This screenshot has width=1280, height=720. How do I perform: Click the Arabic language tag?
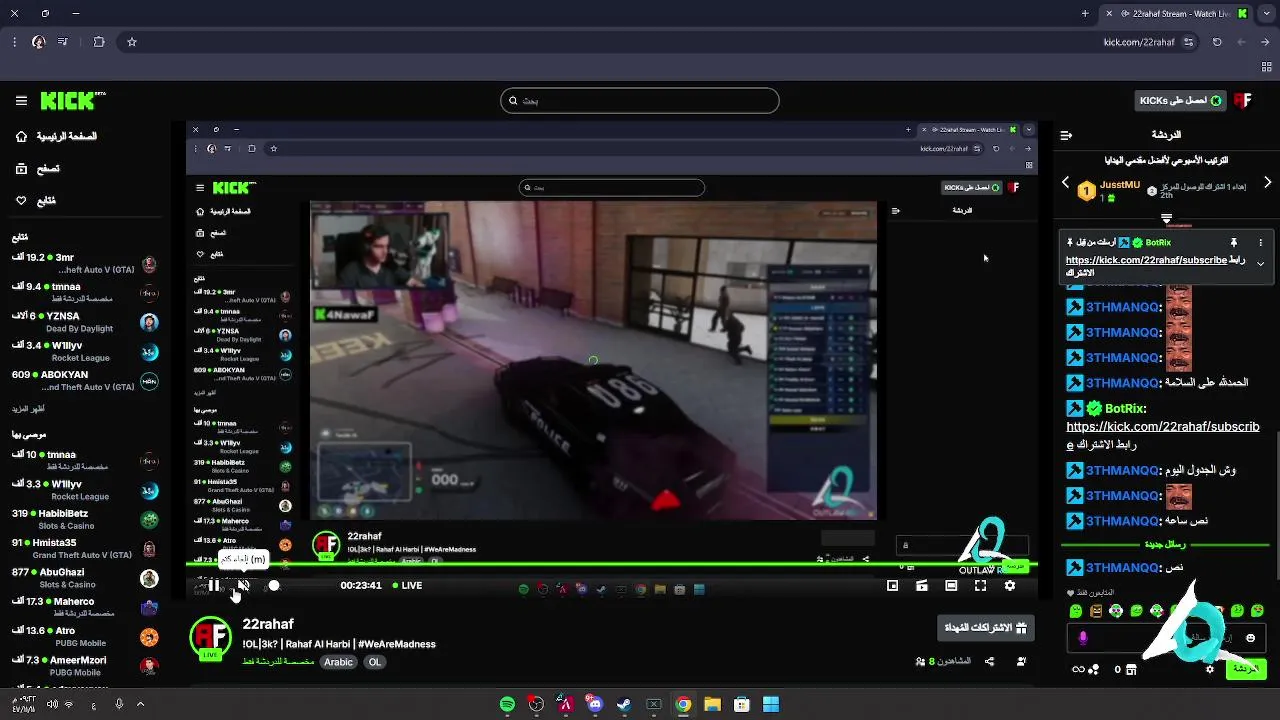click(x=338, y=662)
